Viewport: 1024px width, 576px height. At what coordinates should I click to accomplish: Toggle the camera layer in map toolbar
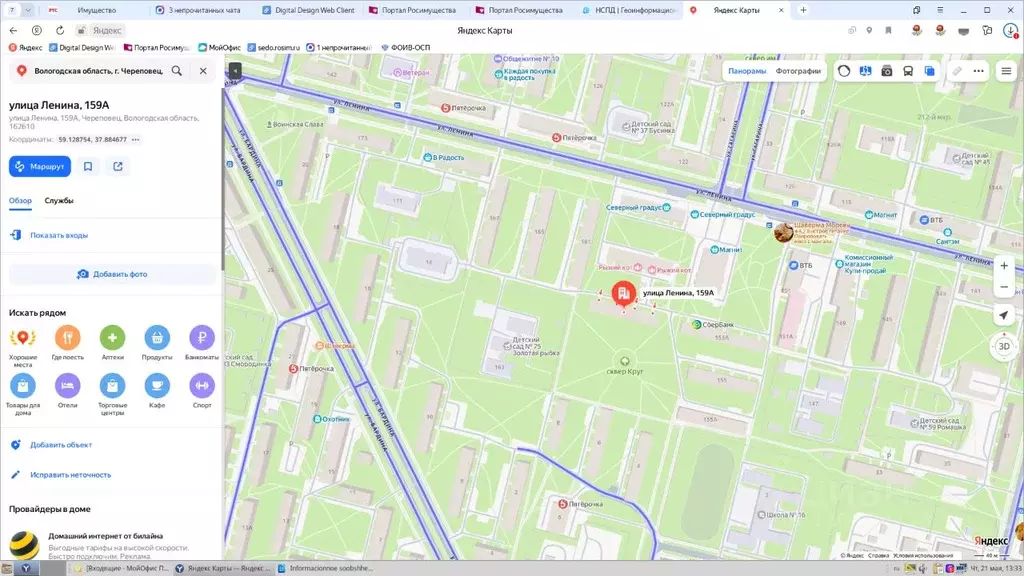point(887,71)
